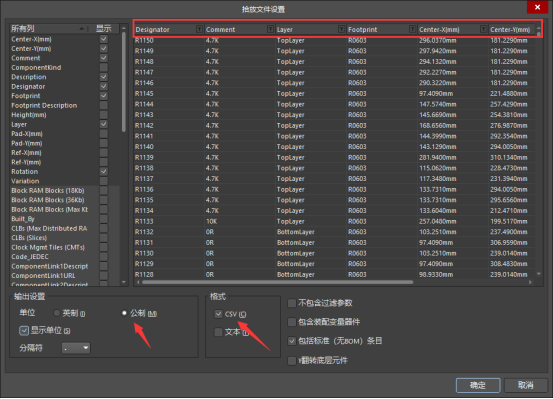Select the 公制 (metric) unit radio

[x=124, y=313]
